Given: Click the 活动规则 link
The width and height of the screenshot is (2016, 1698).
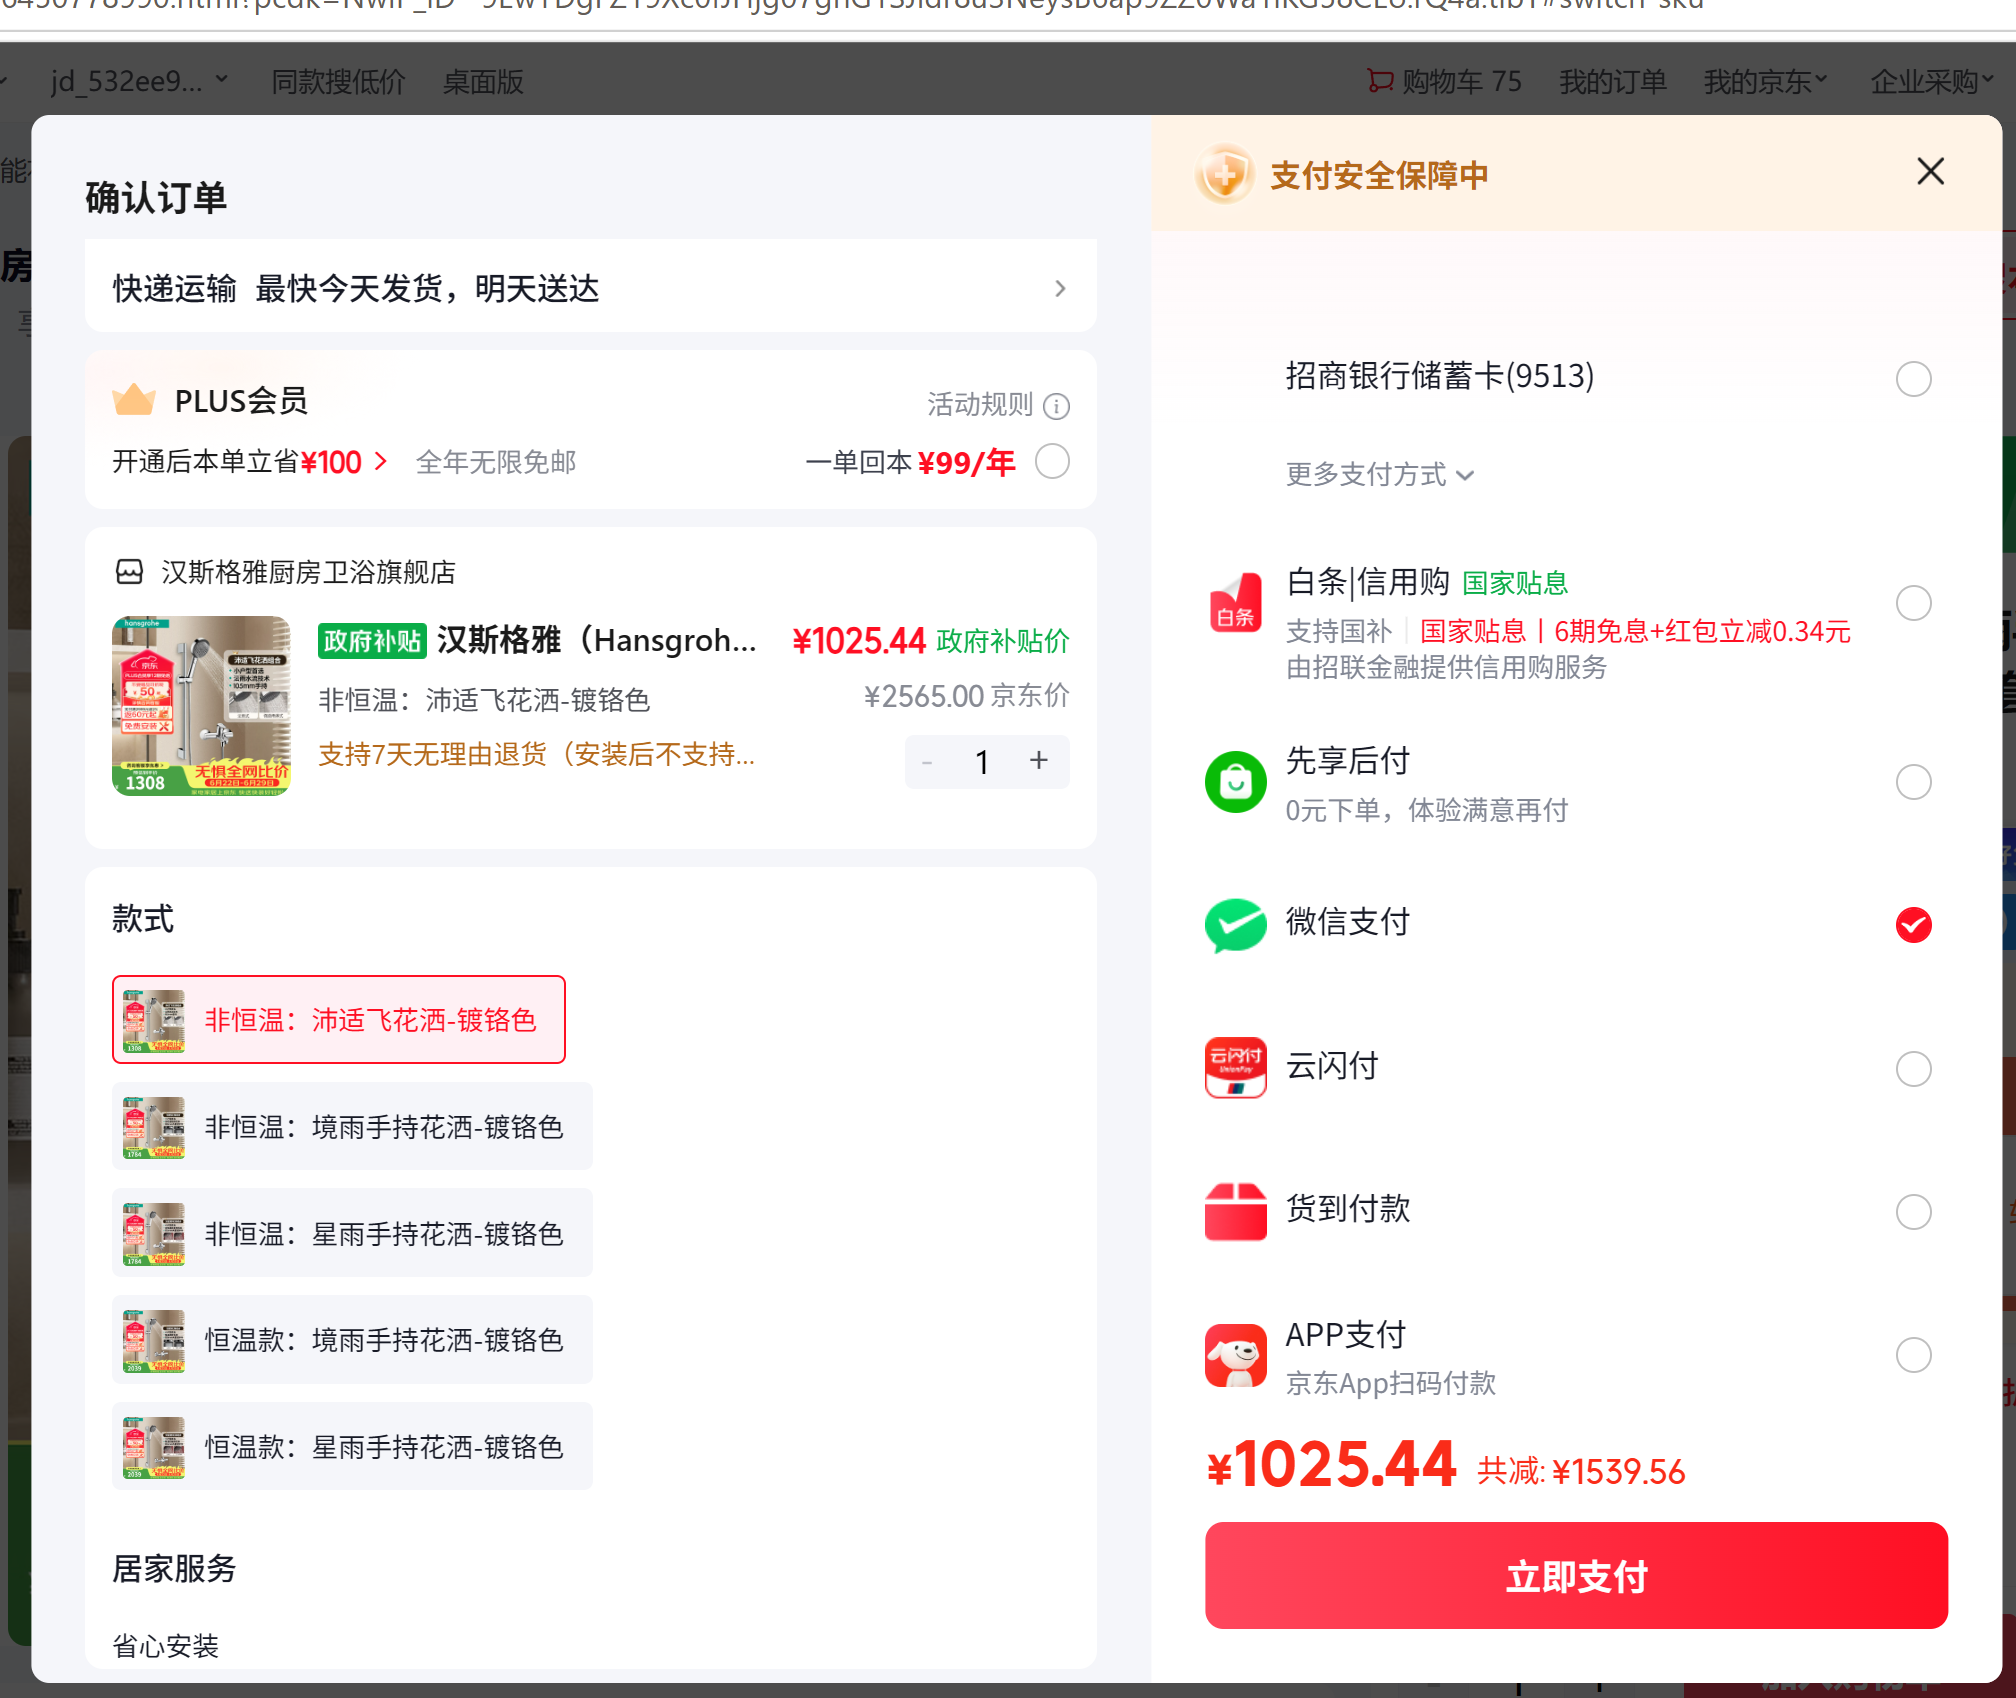Looking at the screenshot, I should (980, 404).
